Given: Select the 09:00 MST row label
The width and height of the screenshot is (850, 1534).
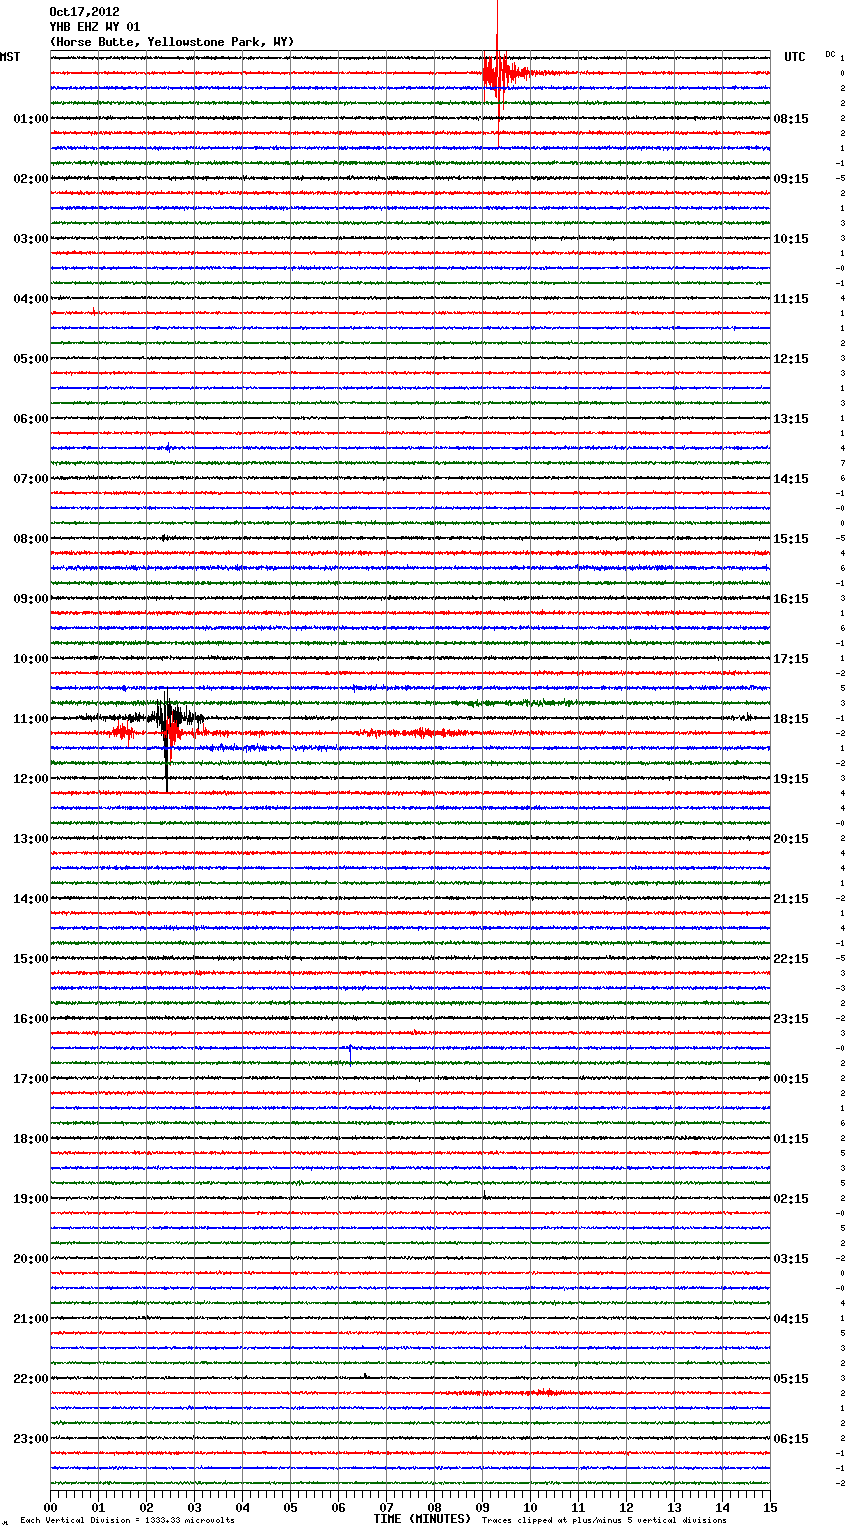Looking at the screenshot, I should [x=31, y=599].
